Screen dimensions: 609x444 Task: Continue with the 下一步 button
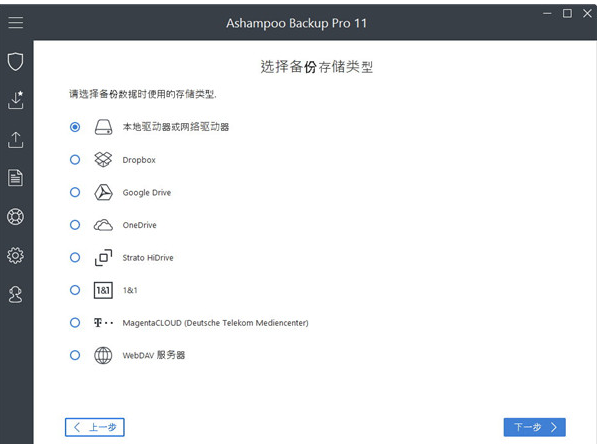pyautogui.click(x=534, y=427)
